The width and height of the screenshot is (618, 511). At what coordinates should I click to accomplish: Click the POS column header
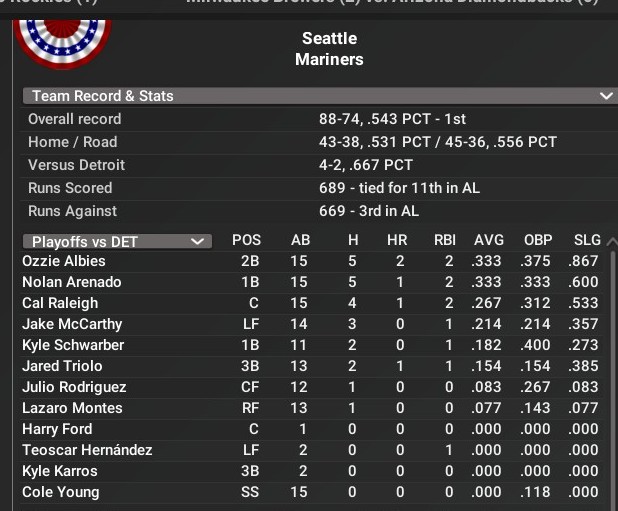tap(246, 241)
